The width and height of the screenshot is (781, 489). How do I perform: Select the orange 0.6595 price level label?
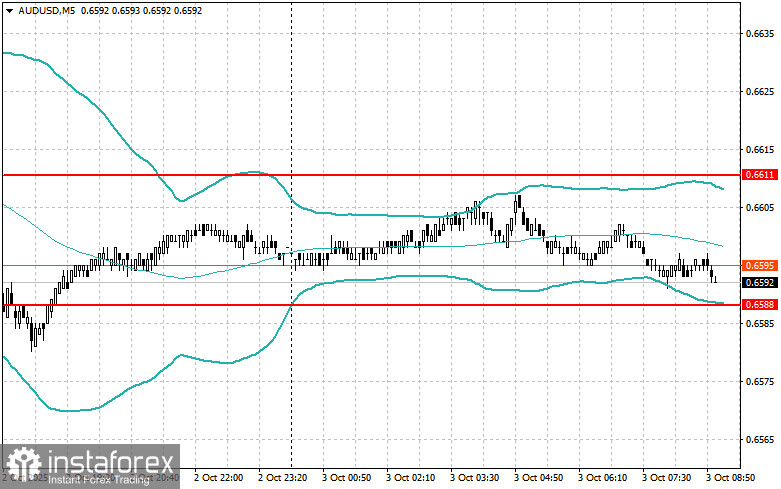pos(760,265)
